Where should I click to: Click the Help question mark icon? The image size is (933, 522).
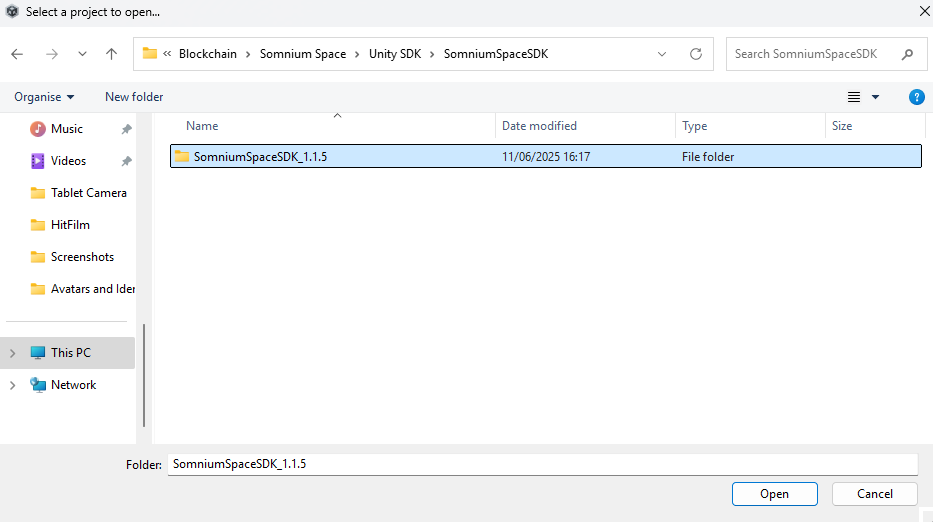coord(916,97)
